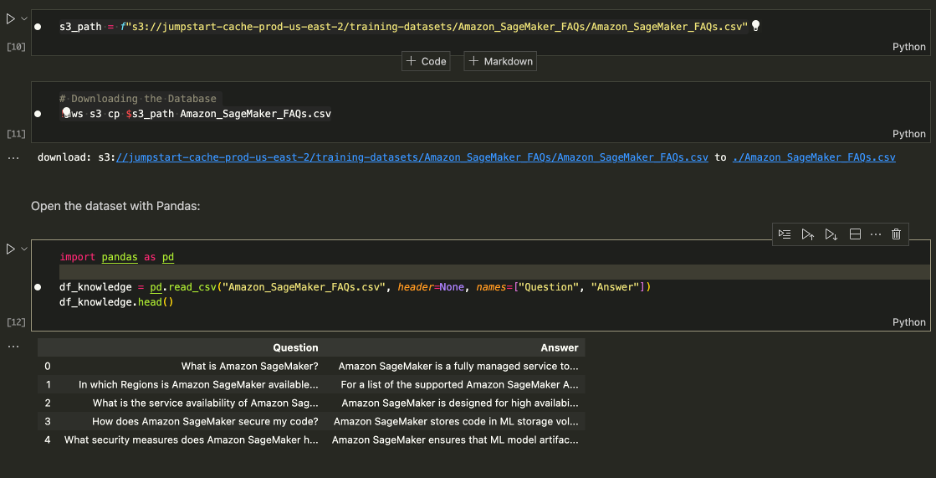Click Run by Line in cell toolbar

[x=784, y=235]
